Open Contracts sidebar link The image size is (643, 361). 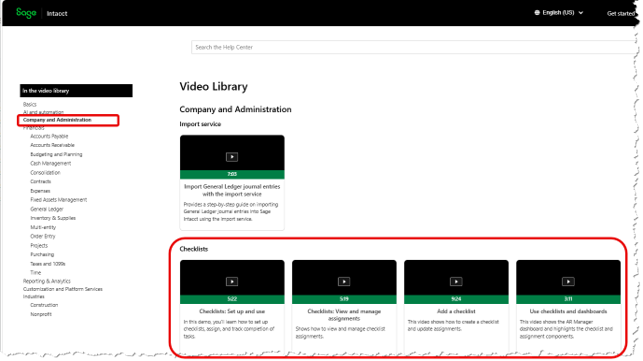click(x=41, y=181)
